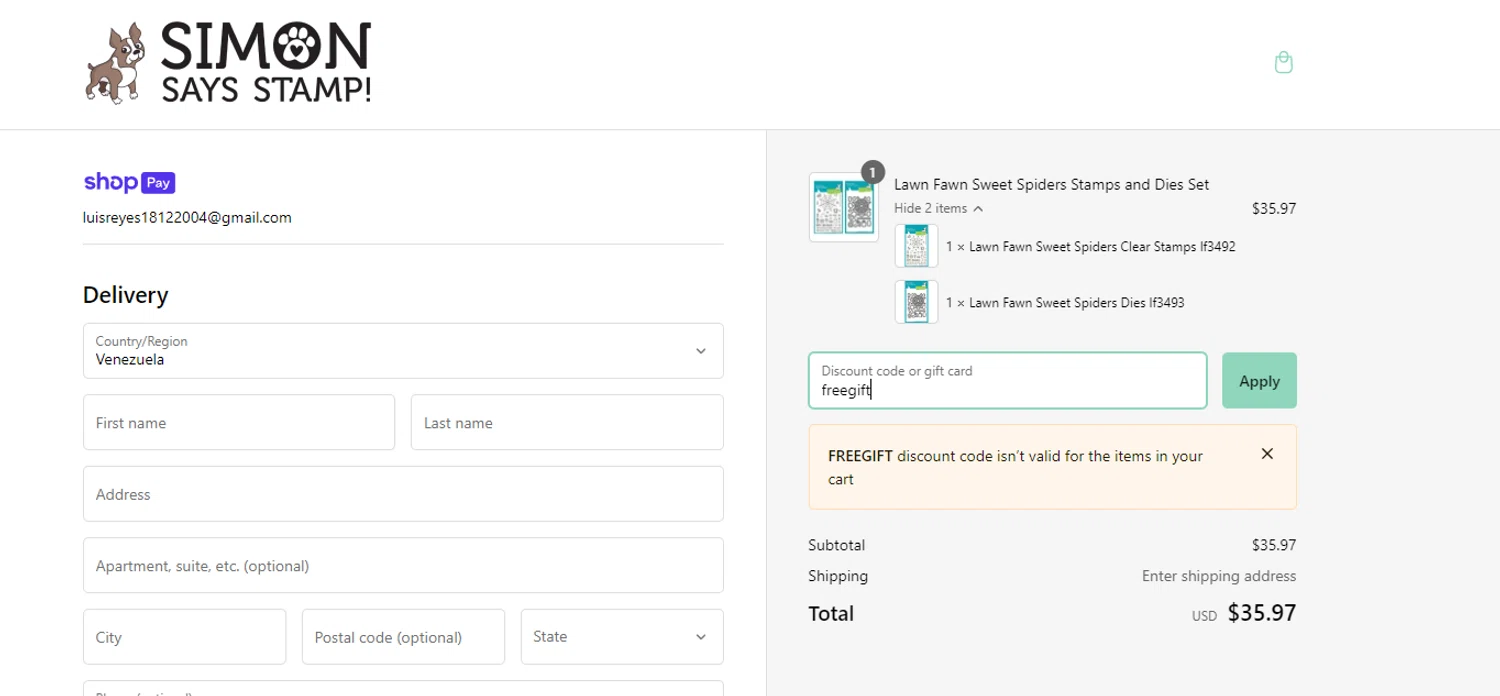Click the Last name field
The image size is (1500, 696).
click(567, 423)
